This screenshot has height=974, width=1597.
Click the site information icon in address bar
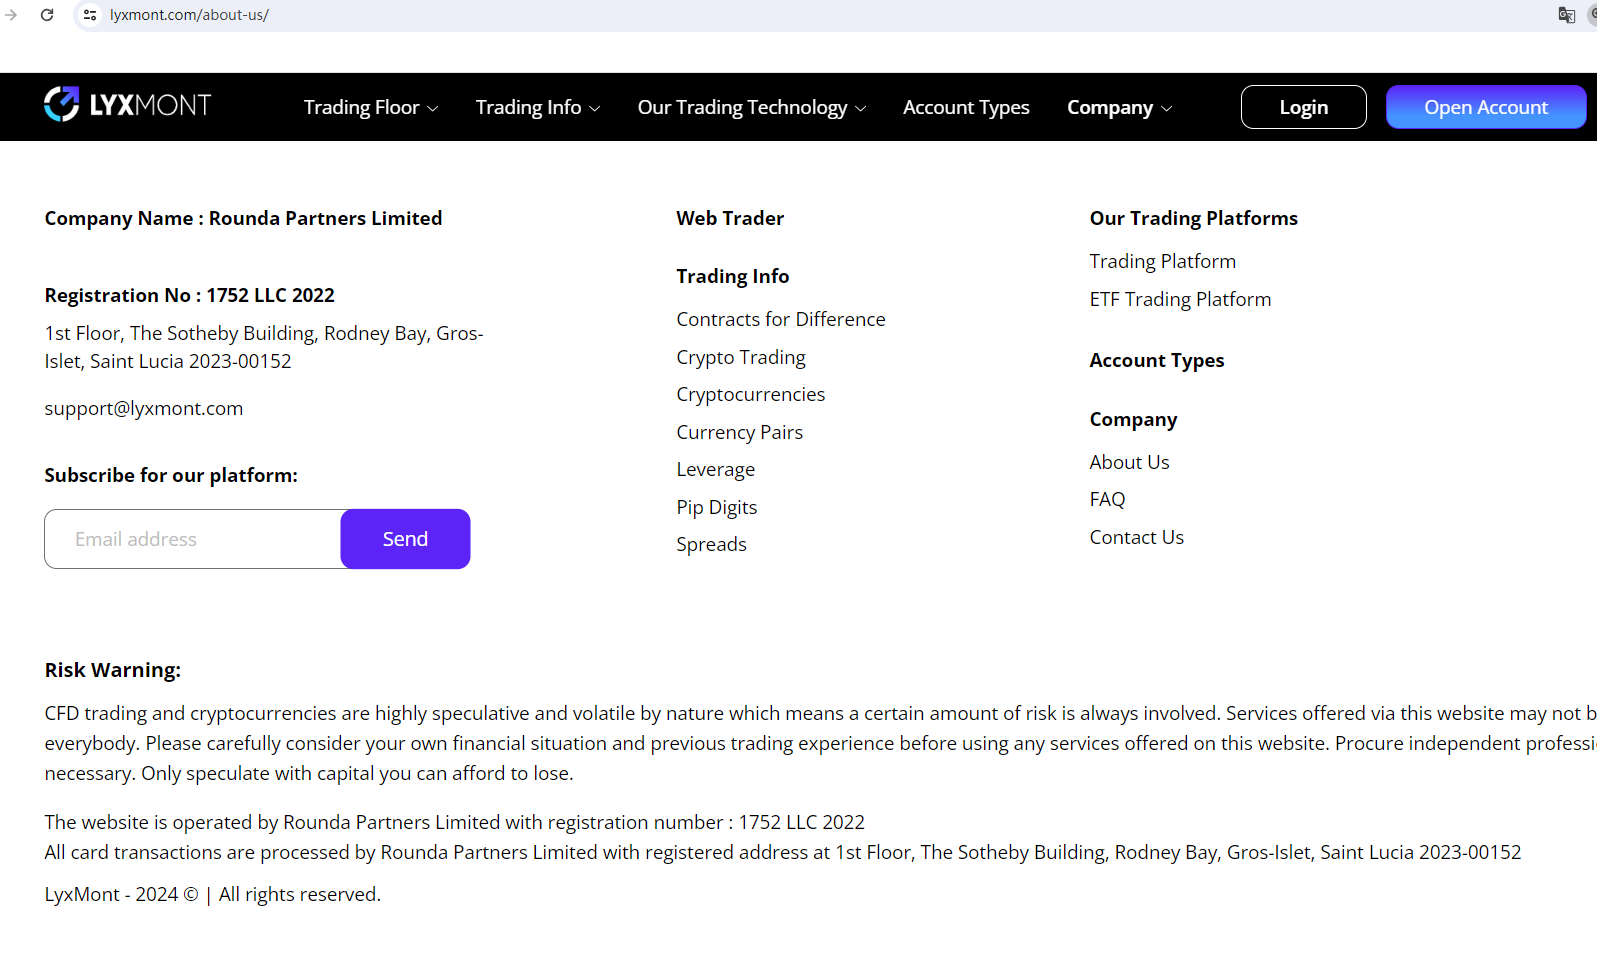(x=90, y=15)
